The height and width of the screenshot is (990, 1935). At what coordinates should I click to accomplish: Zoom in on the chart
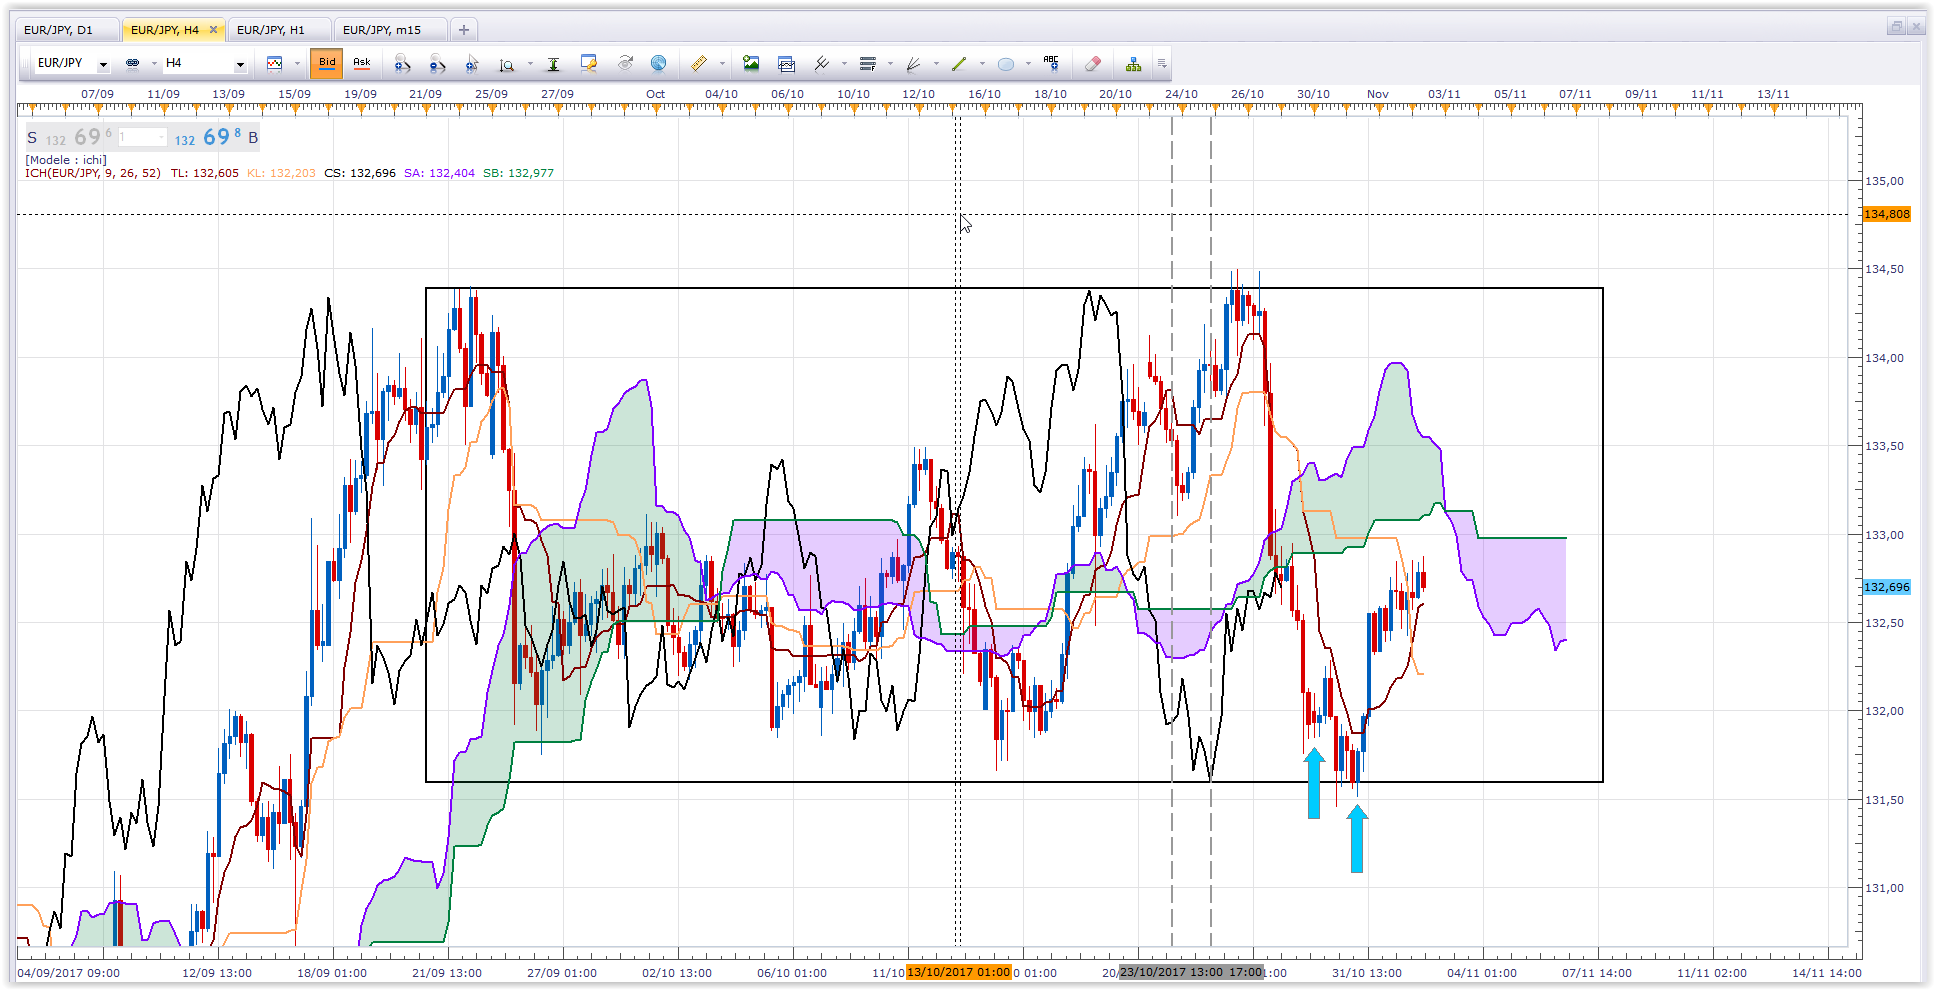pos(402,64)
